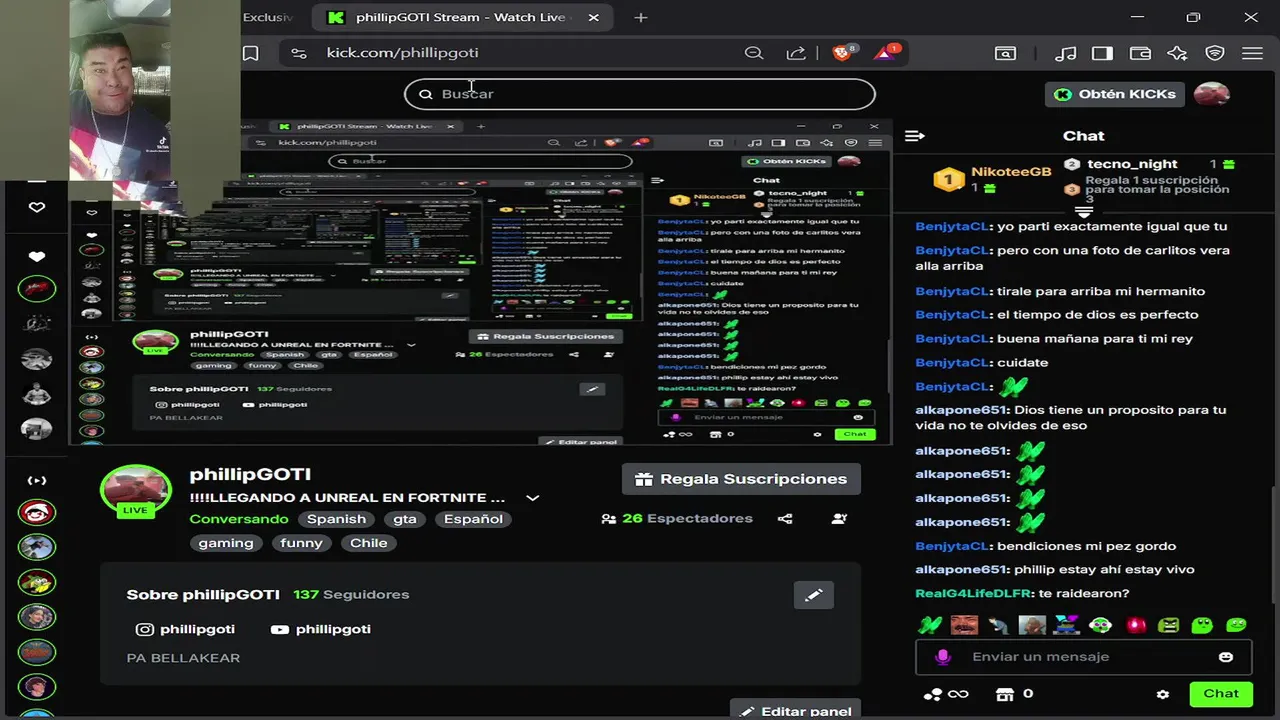Click the white heart following icon in sidebar
Viewport: 1280px width, 720px height.
coord(37,256)
